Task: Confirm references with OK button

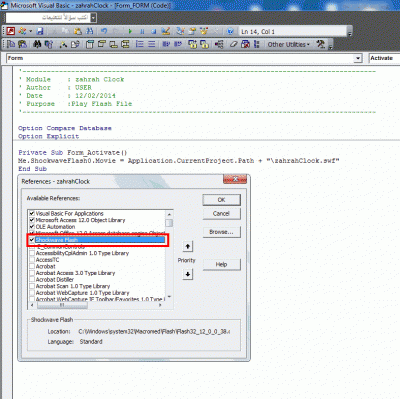Action: pyautogui.click(x=221, y=200)
